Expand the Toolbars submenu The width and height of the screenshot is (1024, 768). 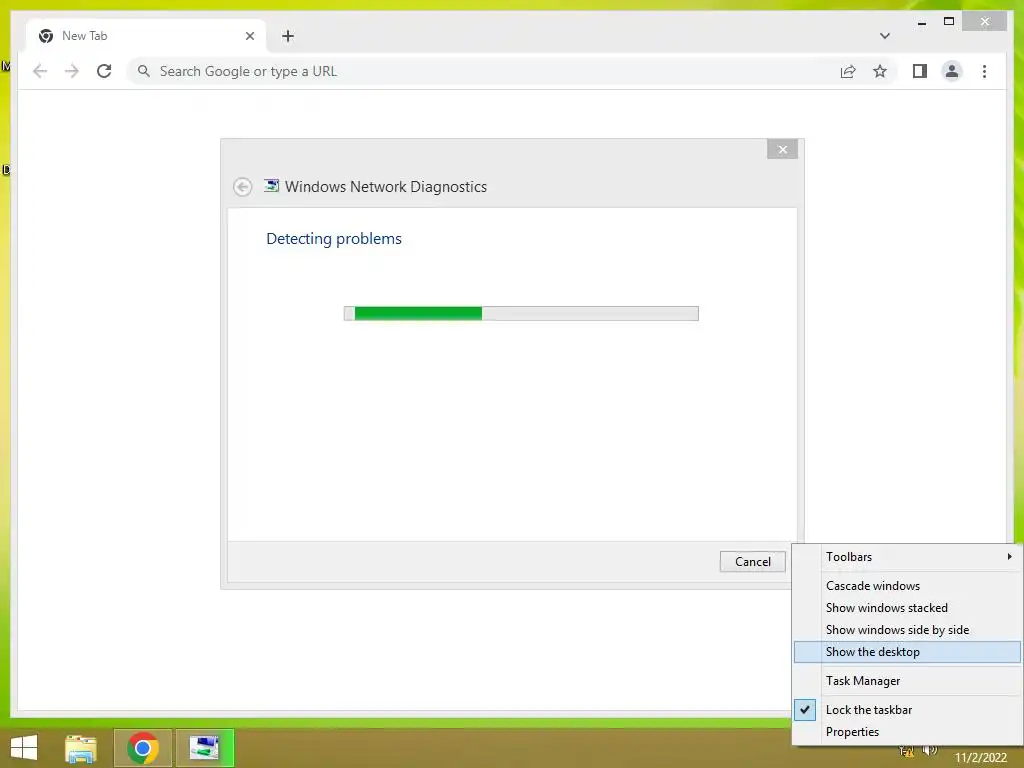pyautogui.click(x=907, y=556)
